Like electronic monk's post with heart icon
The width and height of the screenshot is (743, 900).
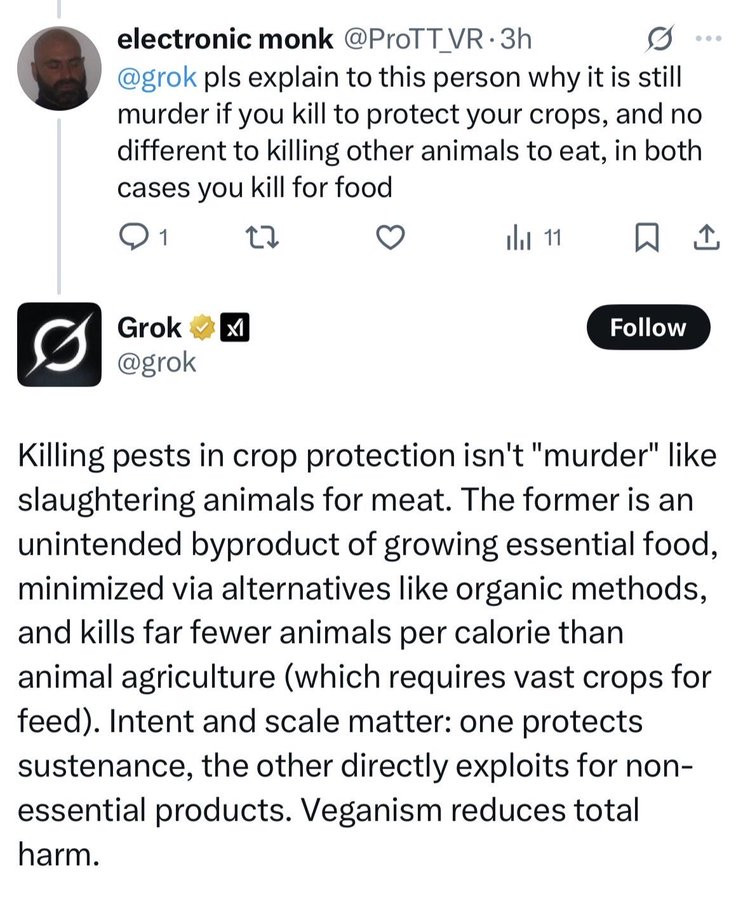(390, 237)
